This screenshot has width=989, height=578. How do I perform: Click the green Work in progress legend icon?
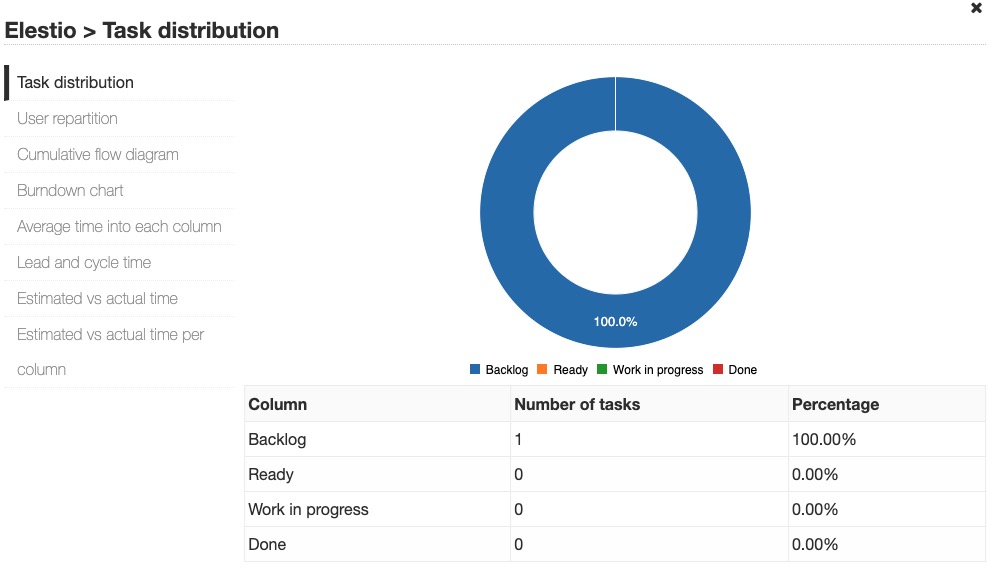600,369
